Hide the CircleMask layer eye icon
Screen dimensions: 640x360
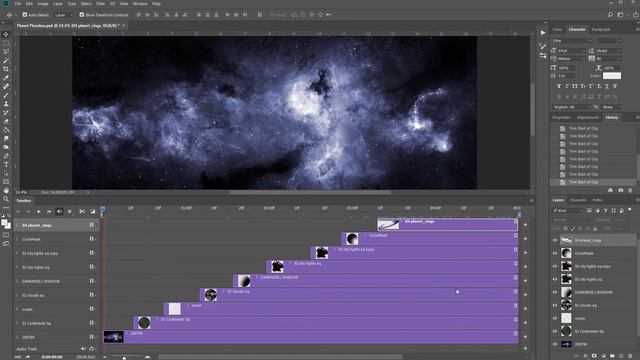(x=555, y=253)
